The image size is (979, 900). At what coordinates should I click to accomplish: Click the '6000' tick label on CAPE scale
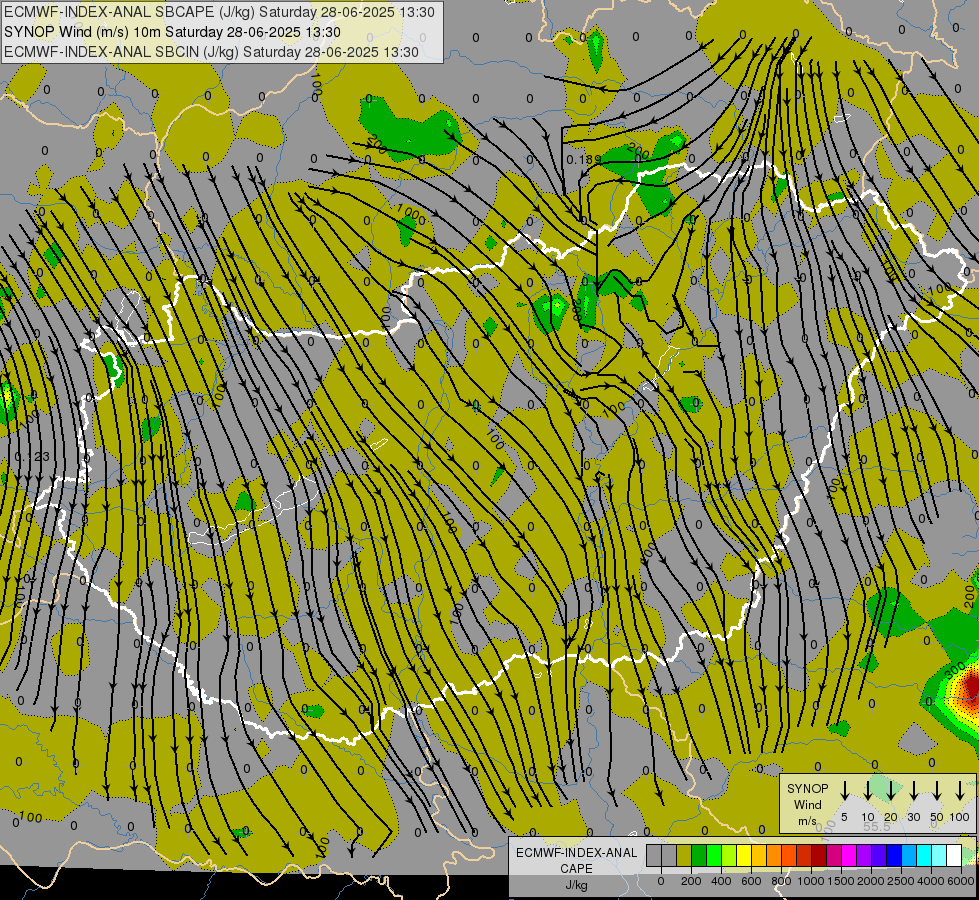pos(961,881)
